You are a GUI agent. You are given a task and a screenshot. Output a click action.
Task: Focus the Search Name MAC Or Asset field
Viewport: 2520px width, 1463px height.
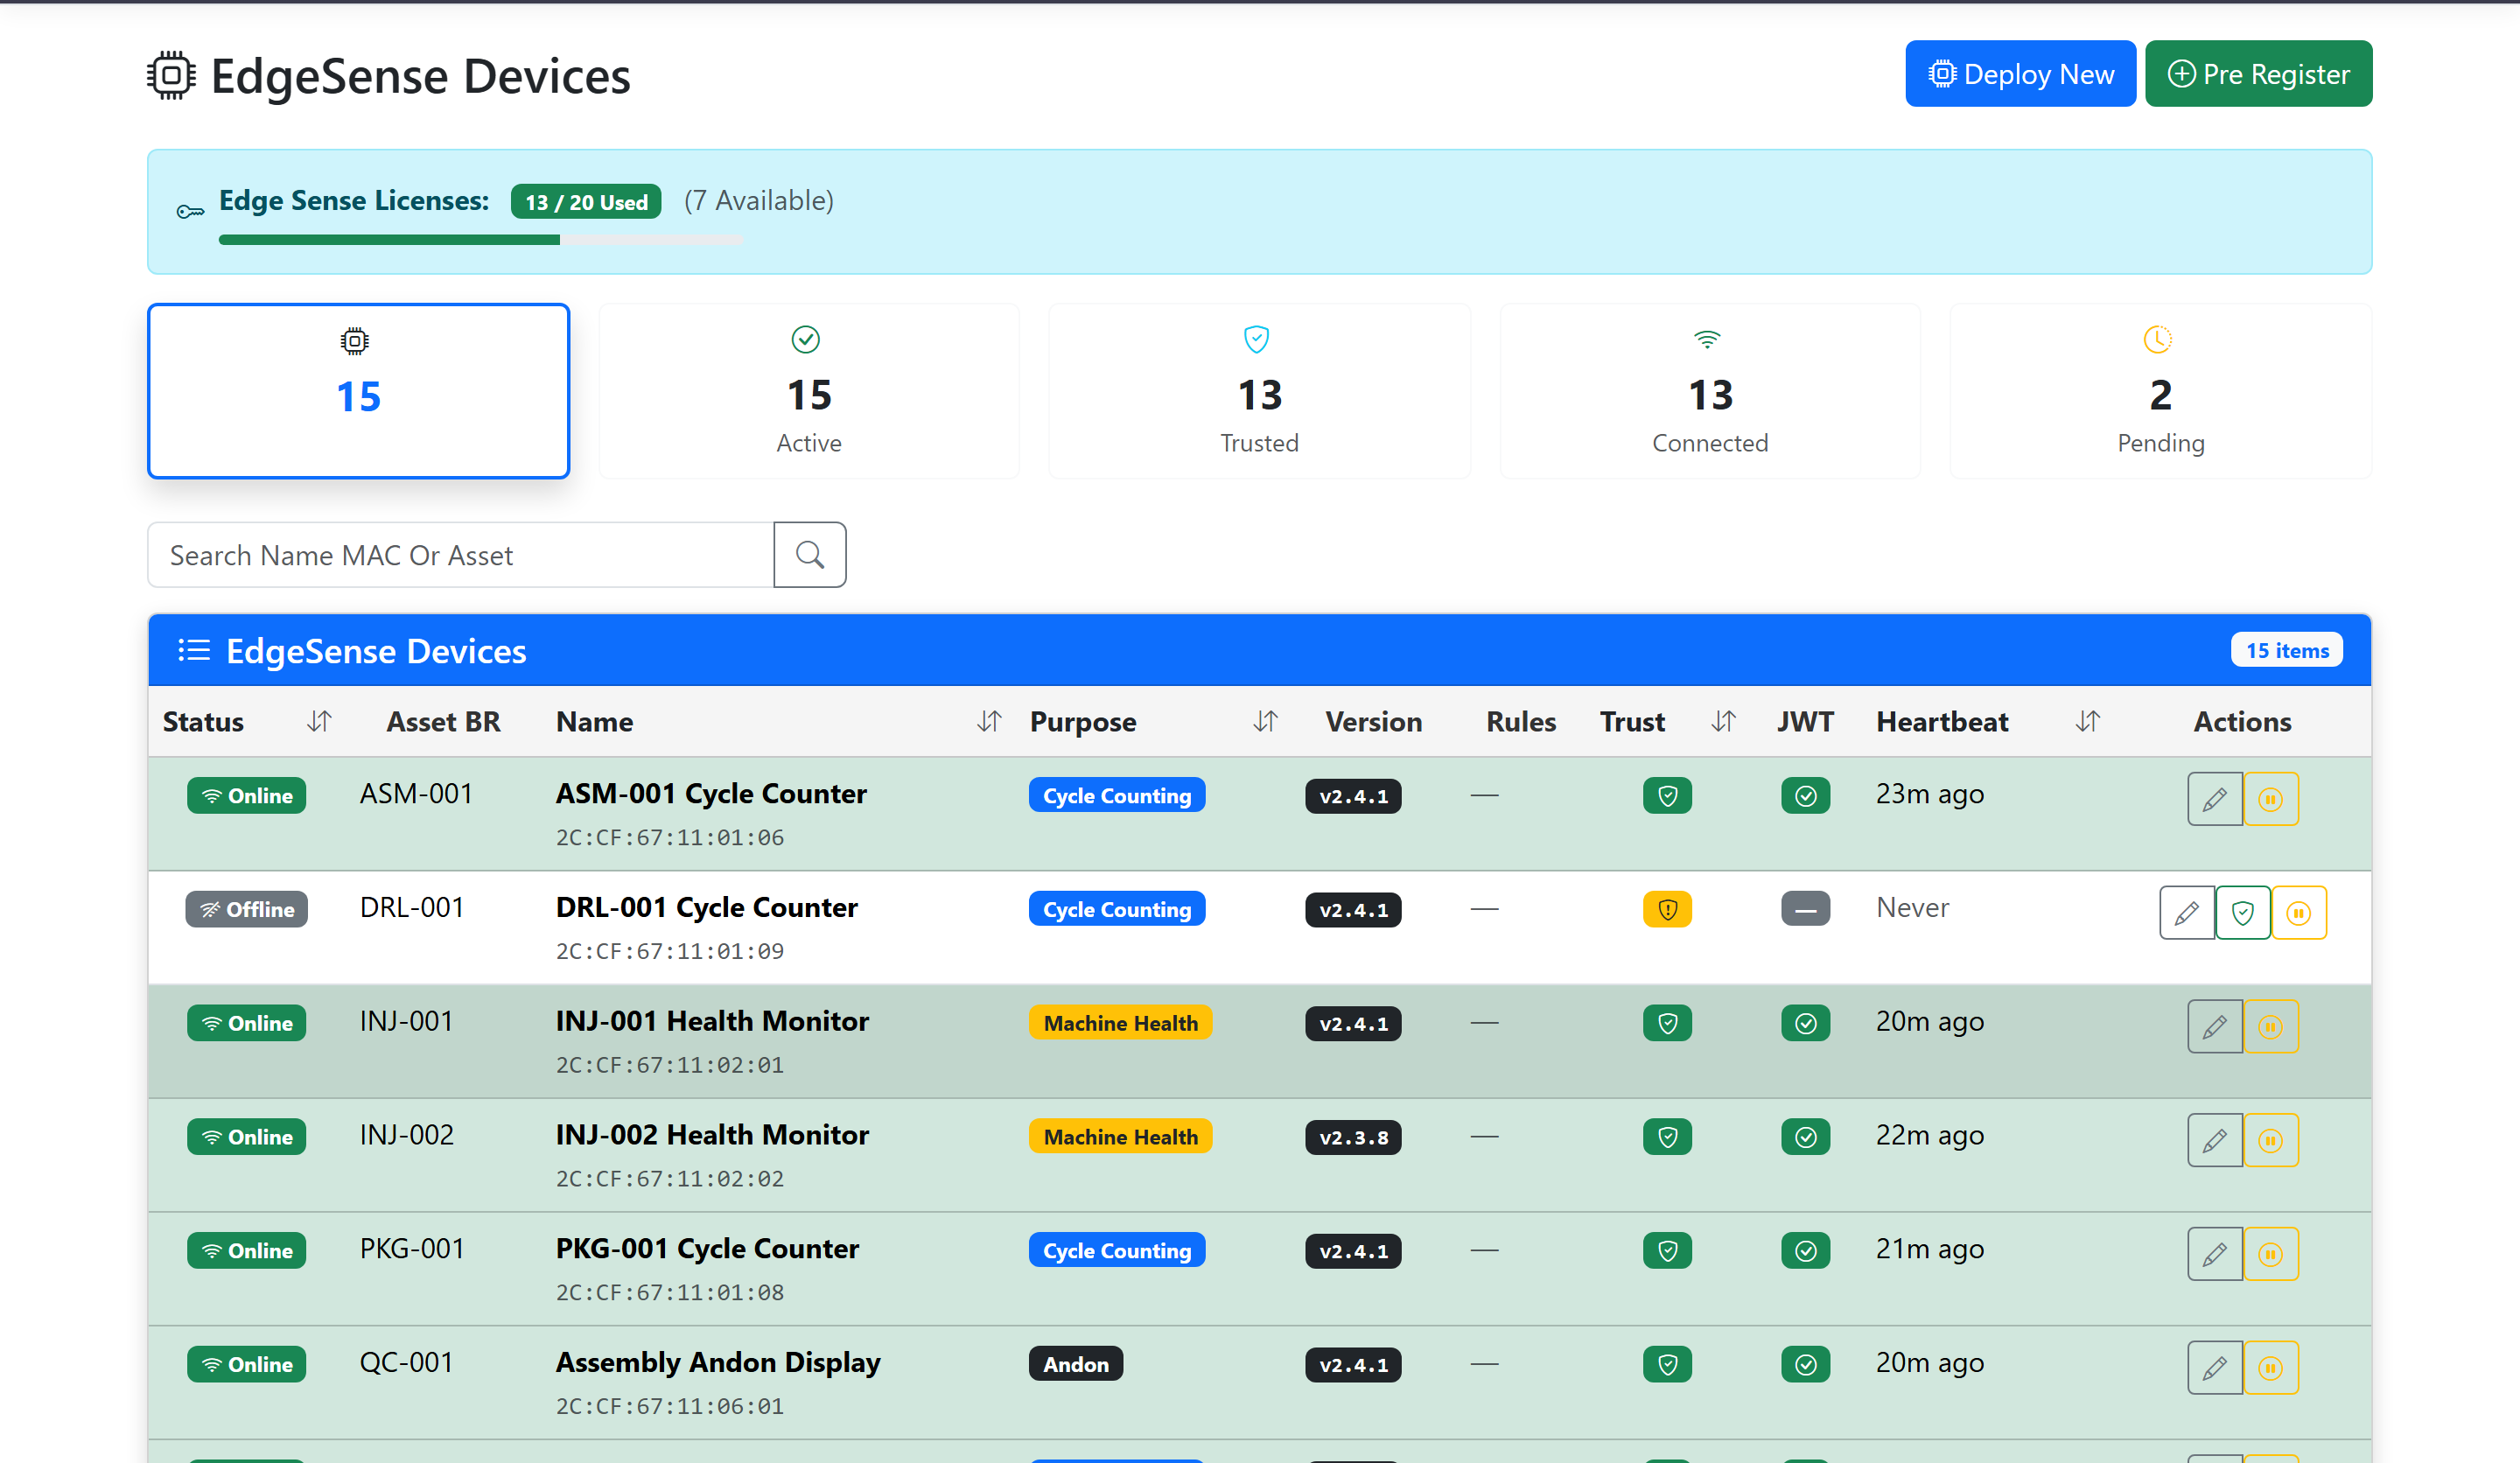pyautogui.click(x=460, y=555)
